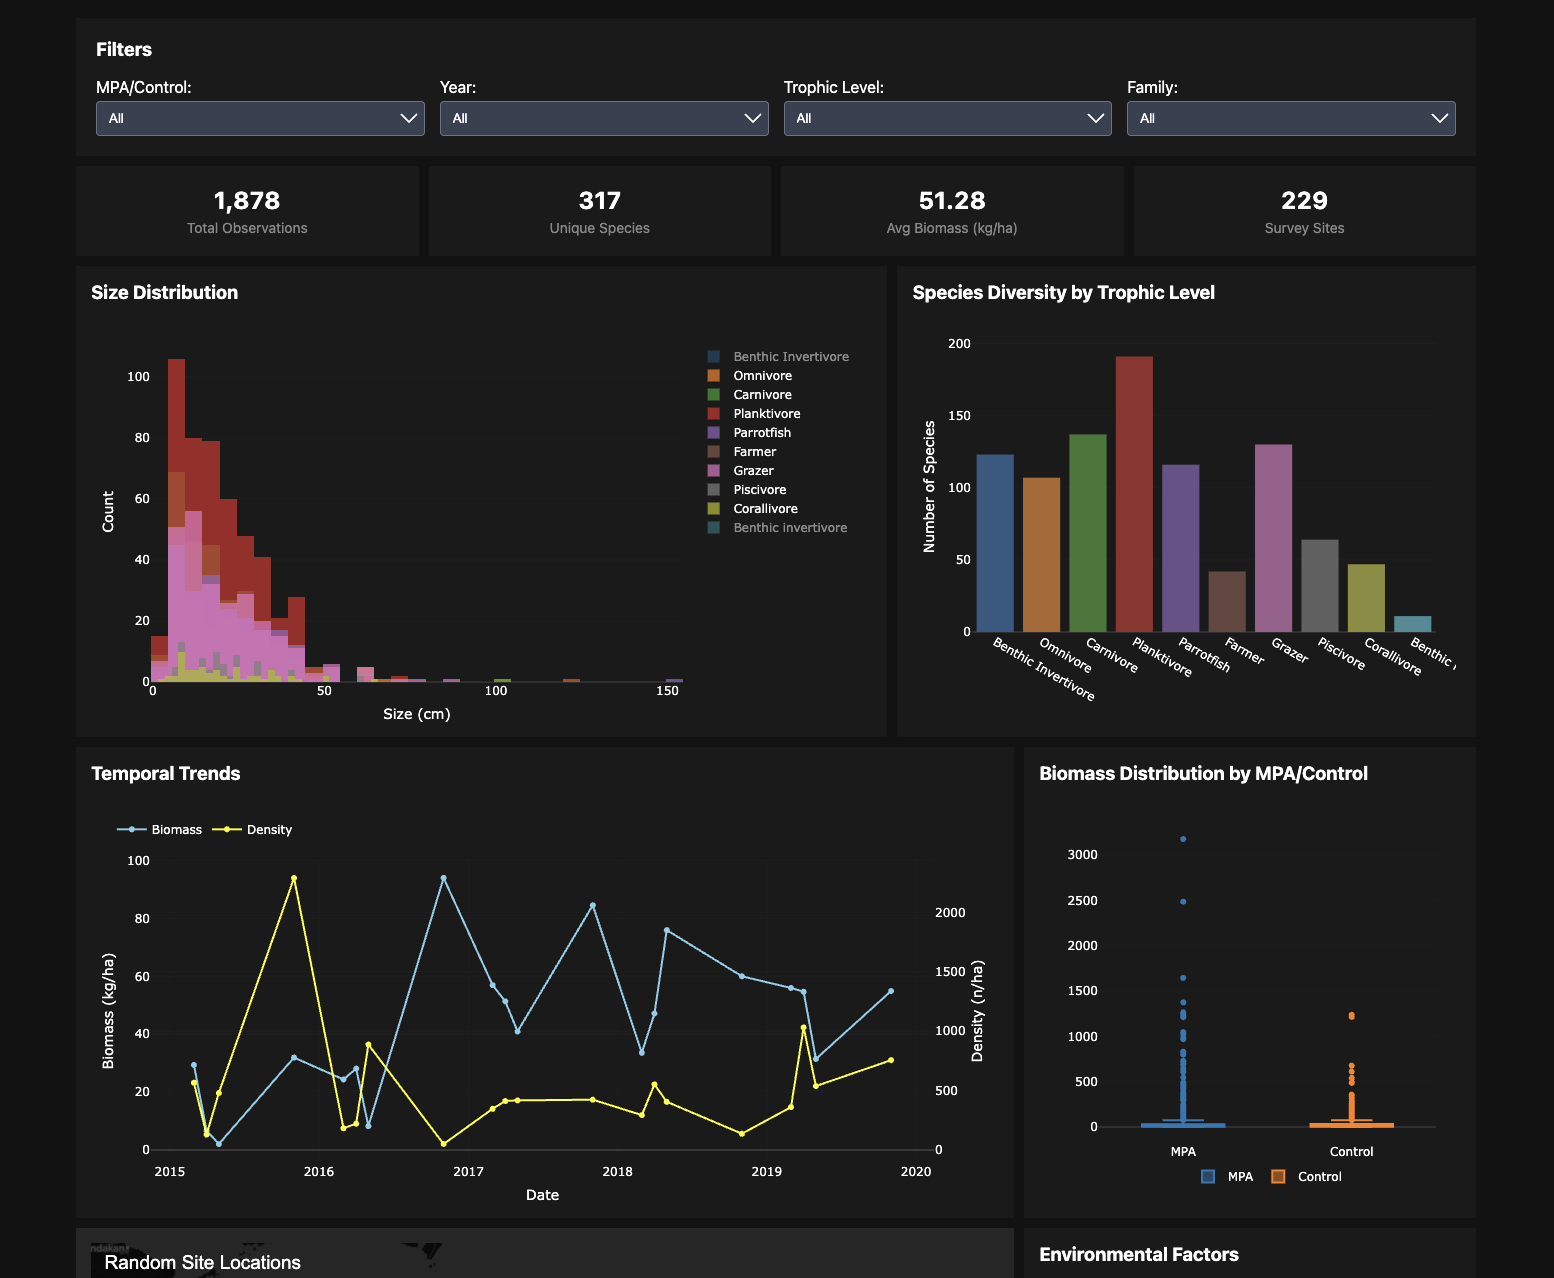1554x1278 pixels.
Task: Click the Carnivore bar in diversity chart
Action: (1088, 533)
